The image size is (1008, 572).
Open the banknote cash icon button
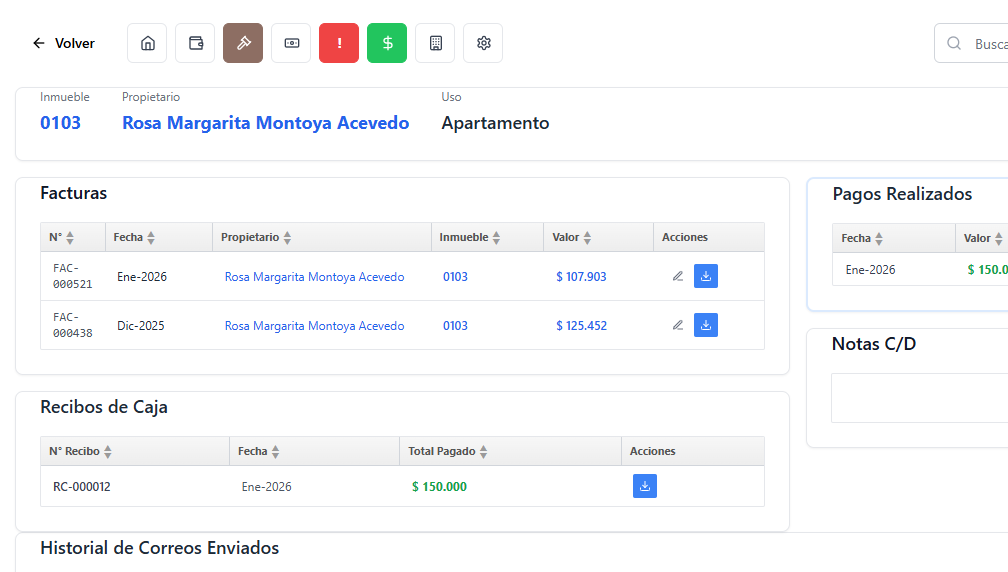click(291, 43)
